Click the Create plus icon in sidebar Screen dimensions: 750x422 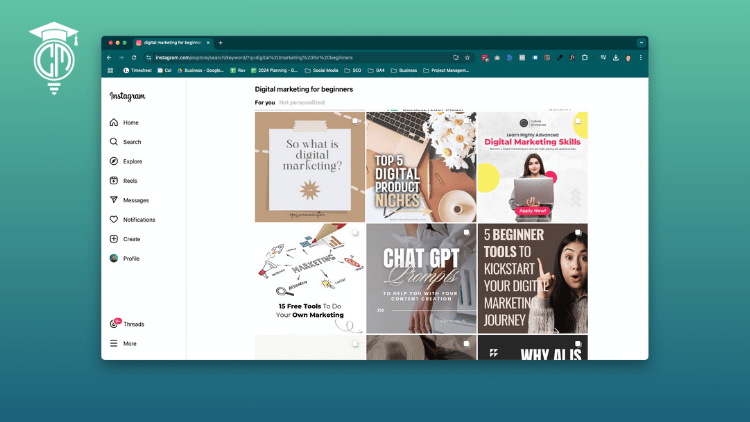pos(114,239)
